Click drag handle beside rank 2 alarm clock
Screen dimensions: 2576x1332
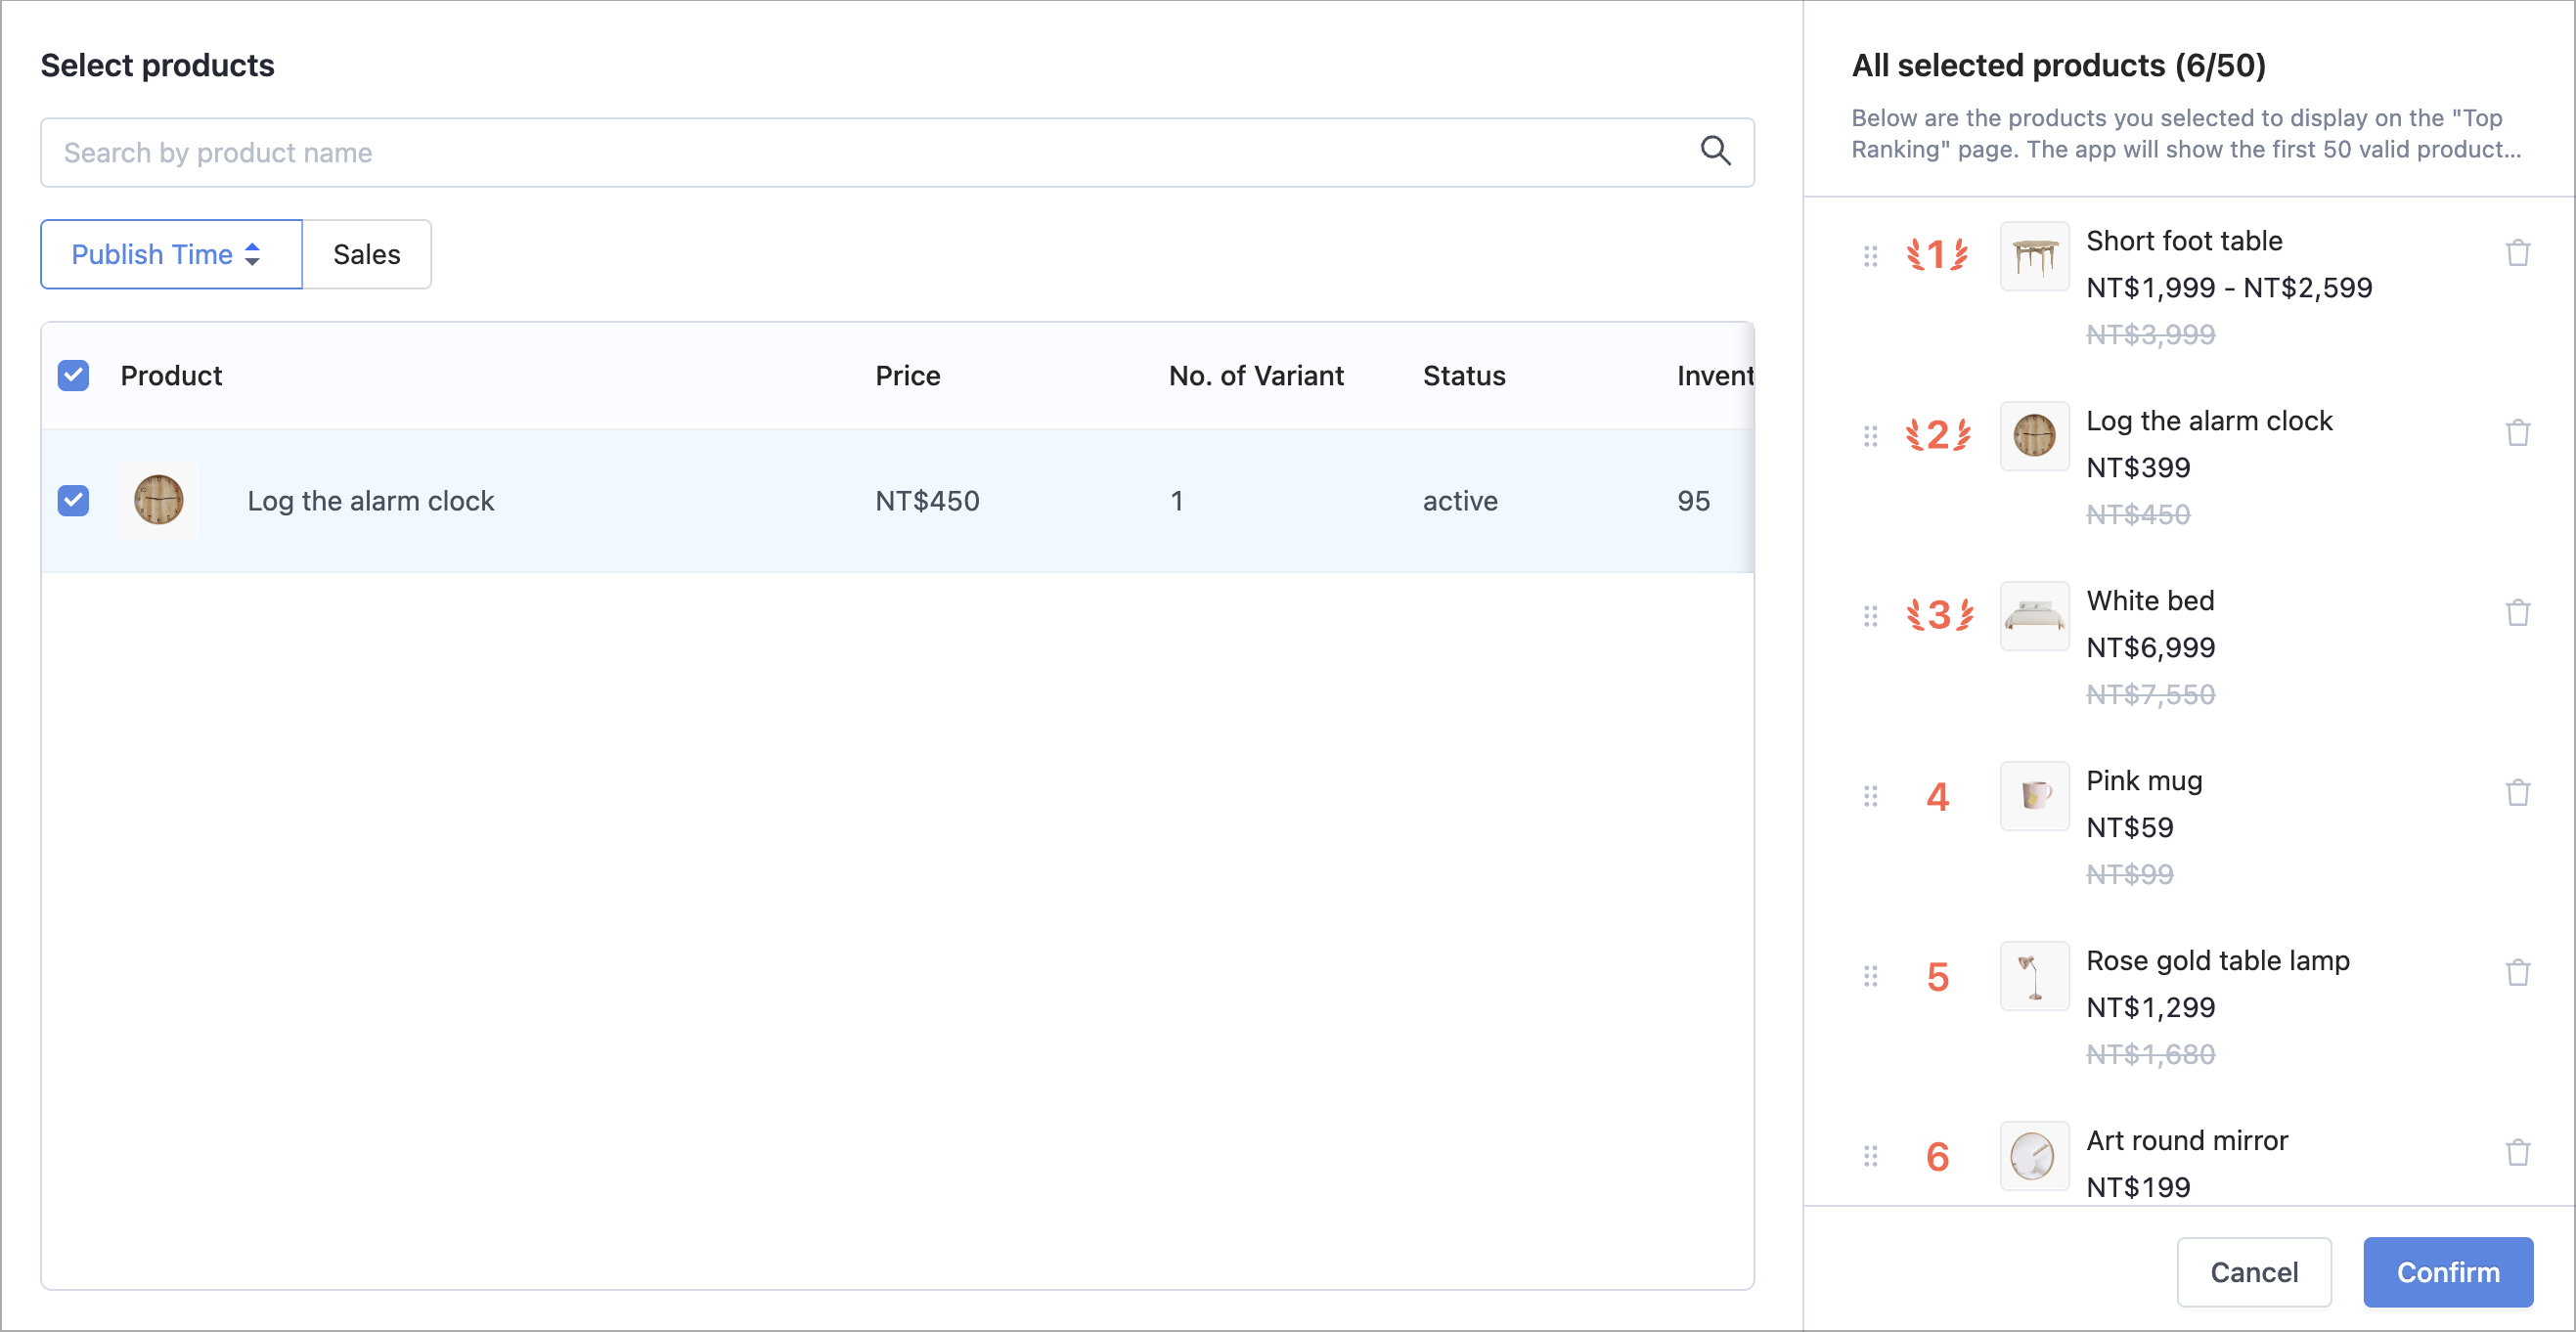[1870, 436]
